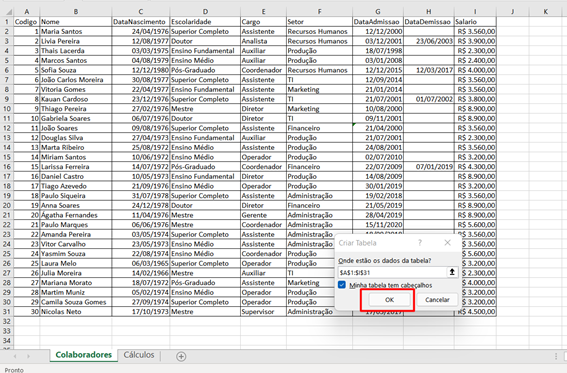
Task: Select the cell 'João Carlos Moreira'
Action: (x=76, y=80)
